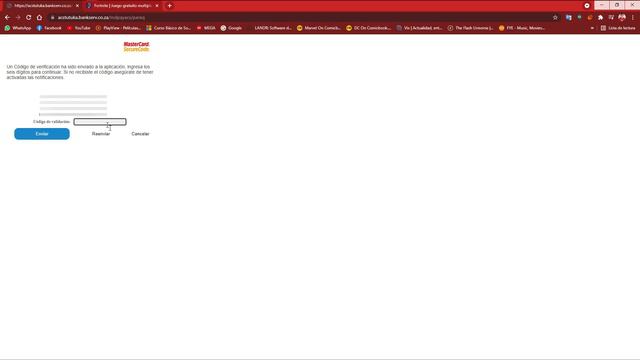Open the Marvel On Comicbook bookmark
This screenshot has height=360, width=640.
pos(319,28)
